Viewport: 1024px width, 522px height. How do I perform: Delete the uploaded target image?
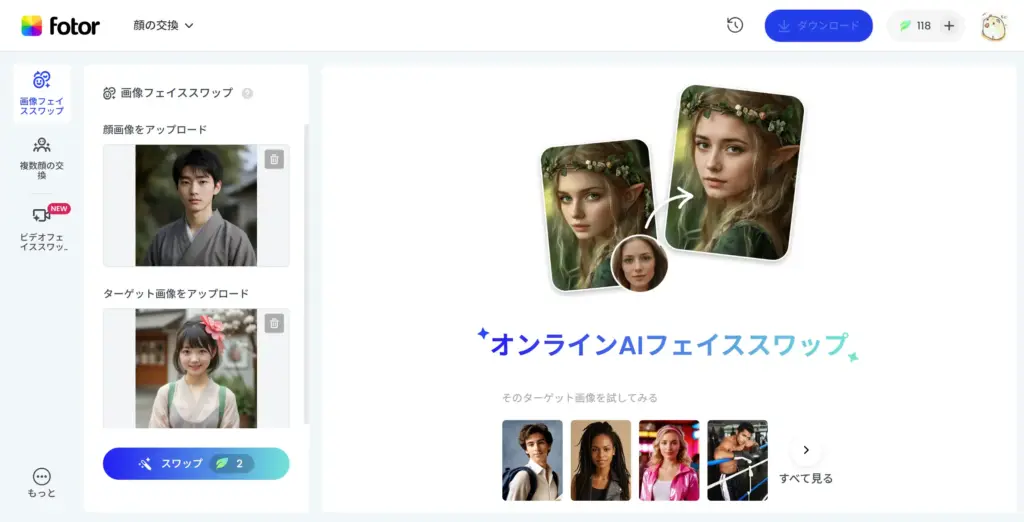pos(274,323)
